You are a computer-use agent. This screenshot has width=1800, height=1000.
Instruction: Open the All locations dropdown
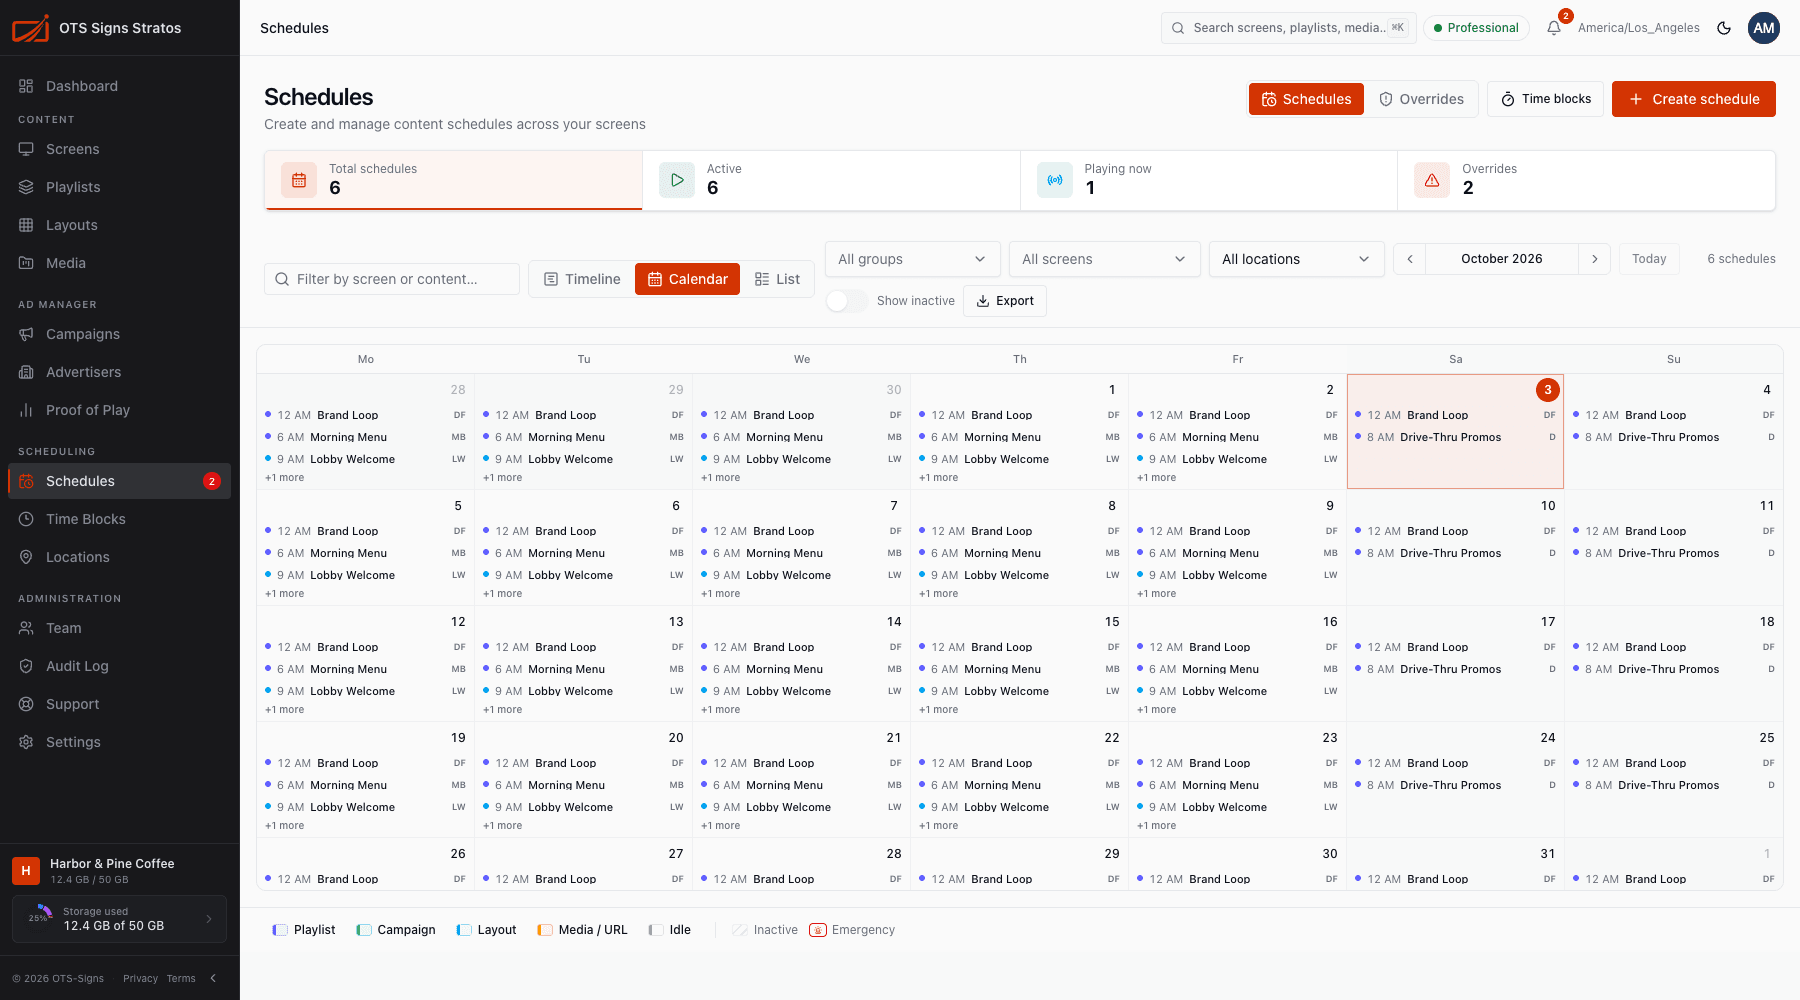point(1296,259)
